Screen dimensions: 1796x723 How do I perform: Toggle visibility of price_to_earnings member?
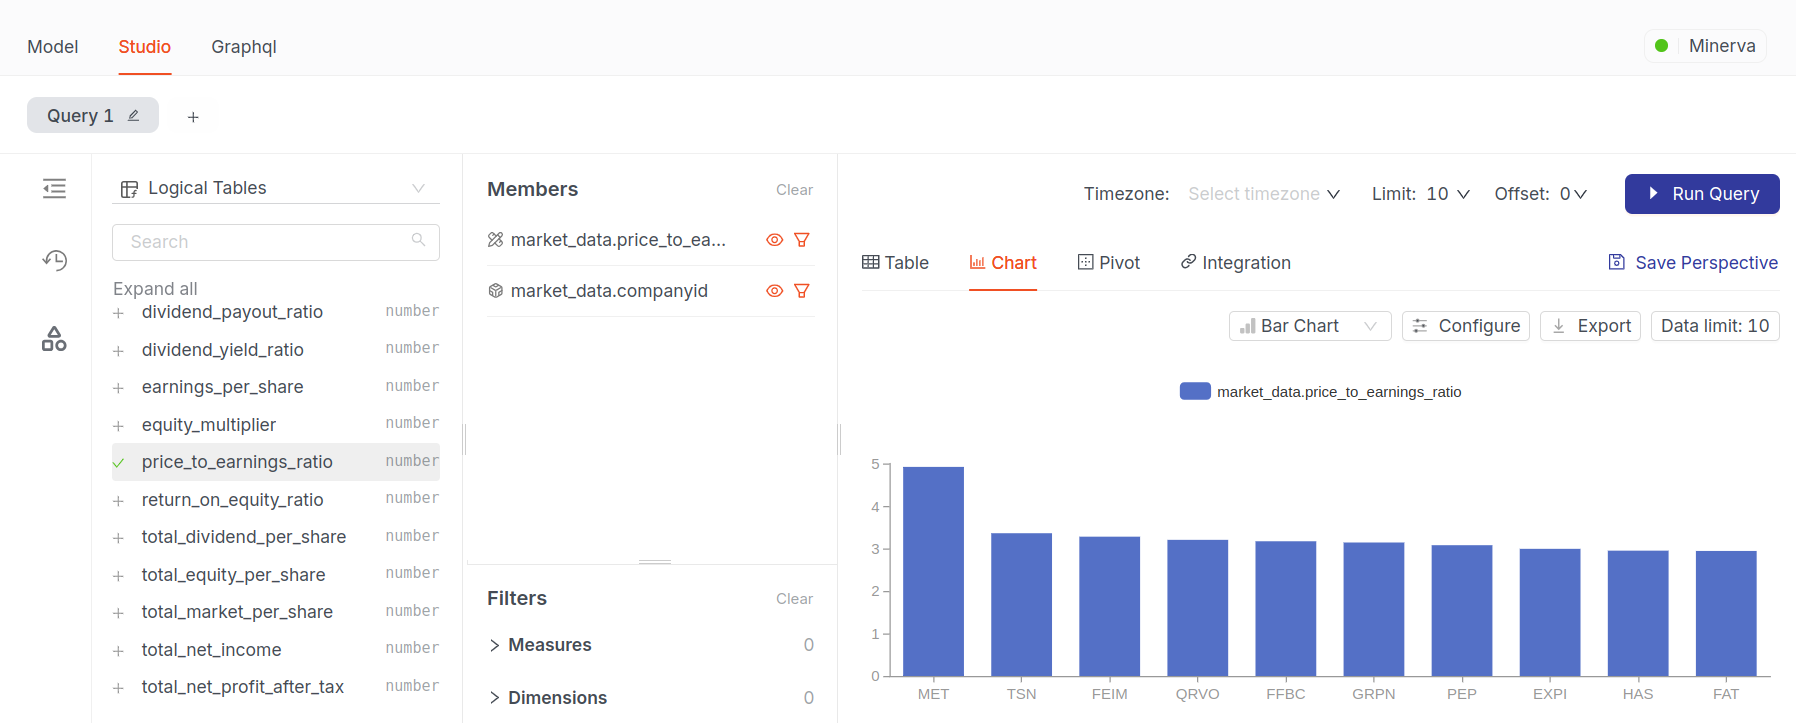click(774, 240)
